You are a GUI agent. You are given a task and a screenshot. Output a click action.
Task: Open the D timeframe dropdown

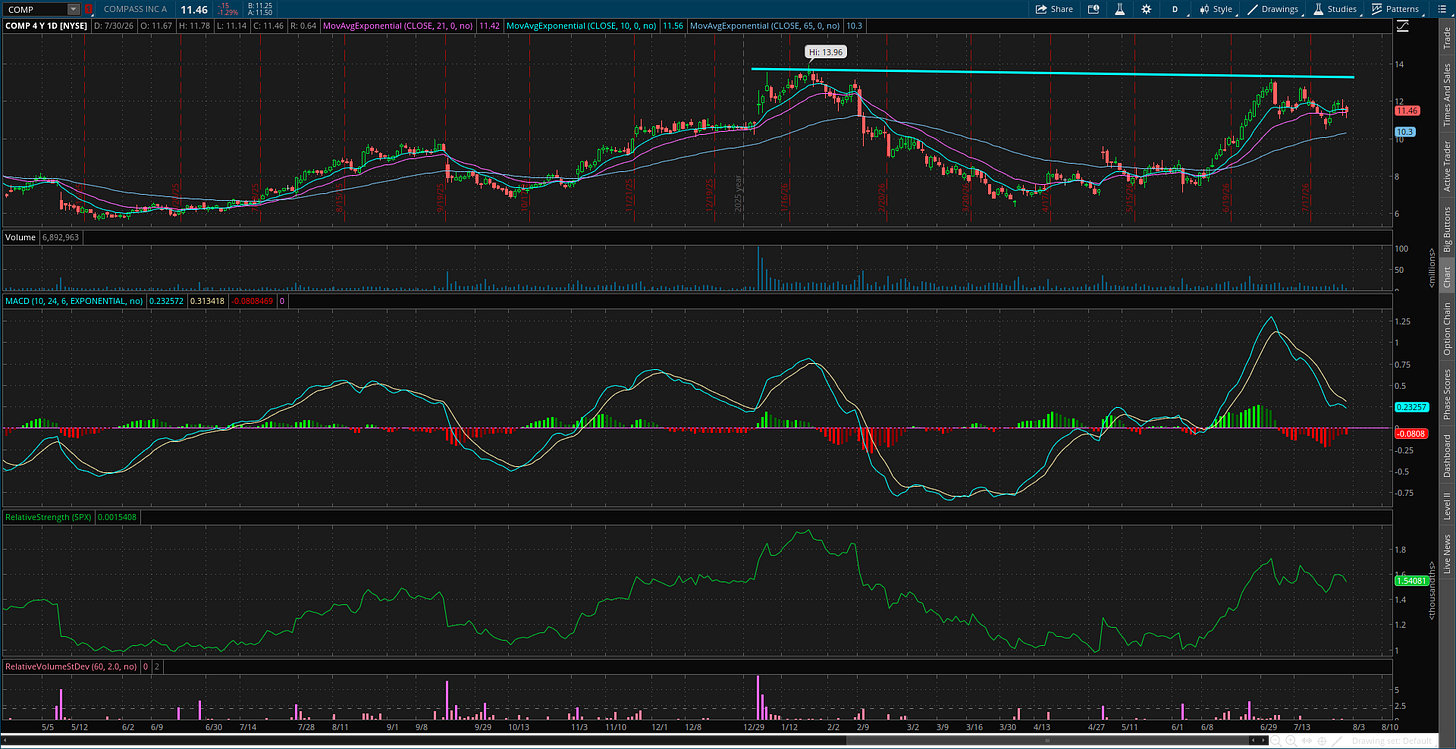tap(1175, 9)
